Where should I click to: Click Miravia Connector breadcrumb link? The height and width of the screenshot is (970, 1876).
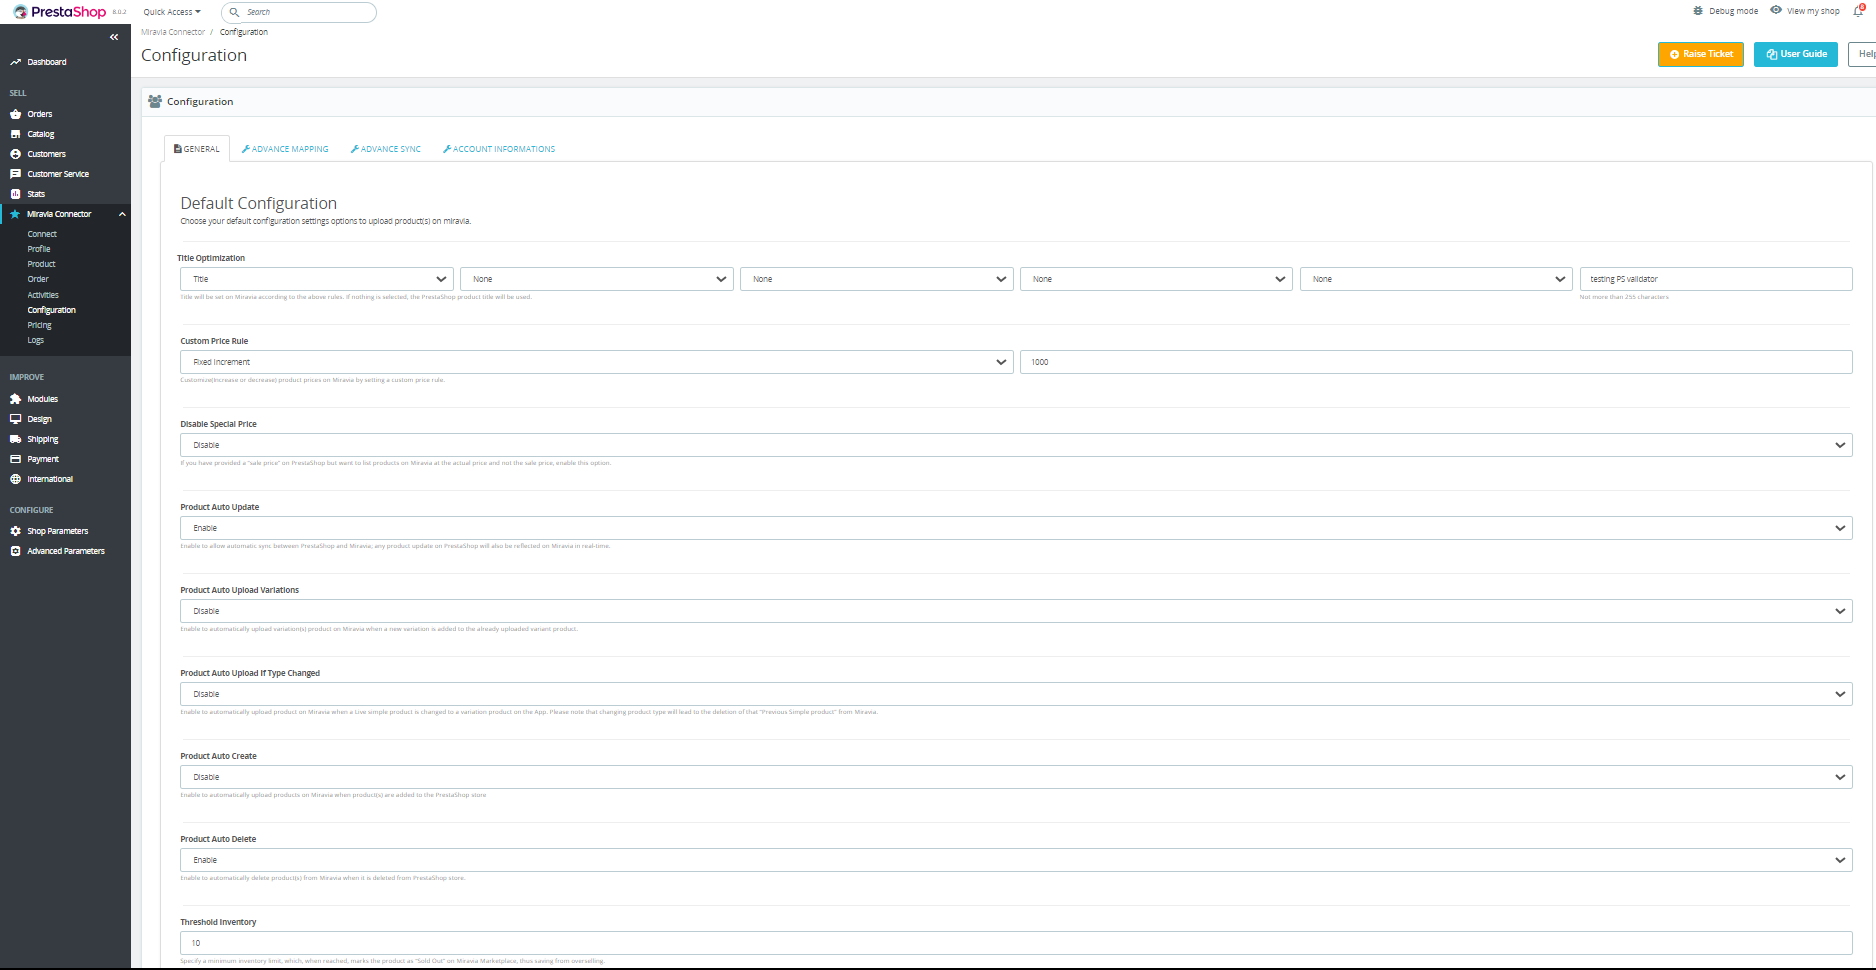[173, 32]
